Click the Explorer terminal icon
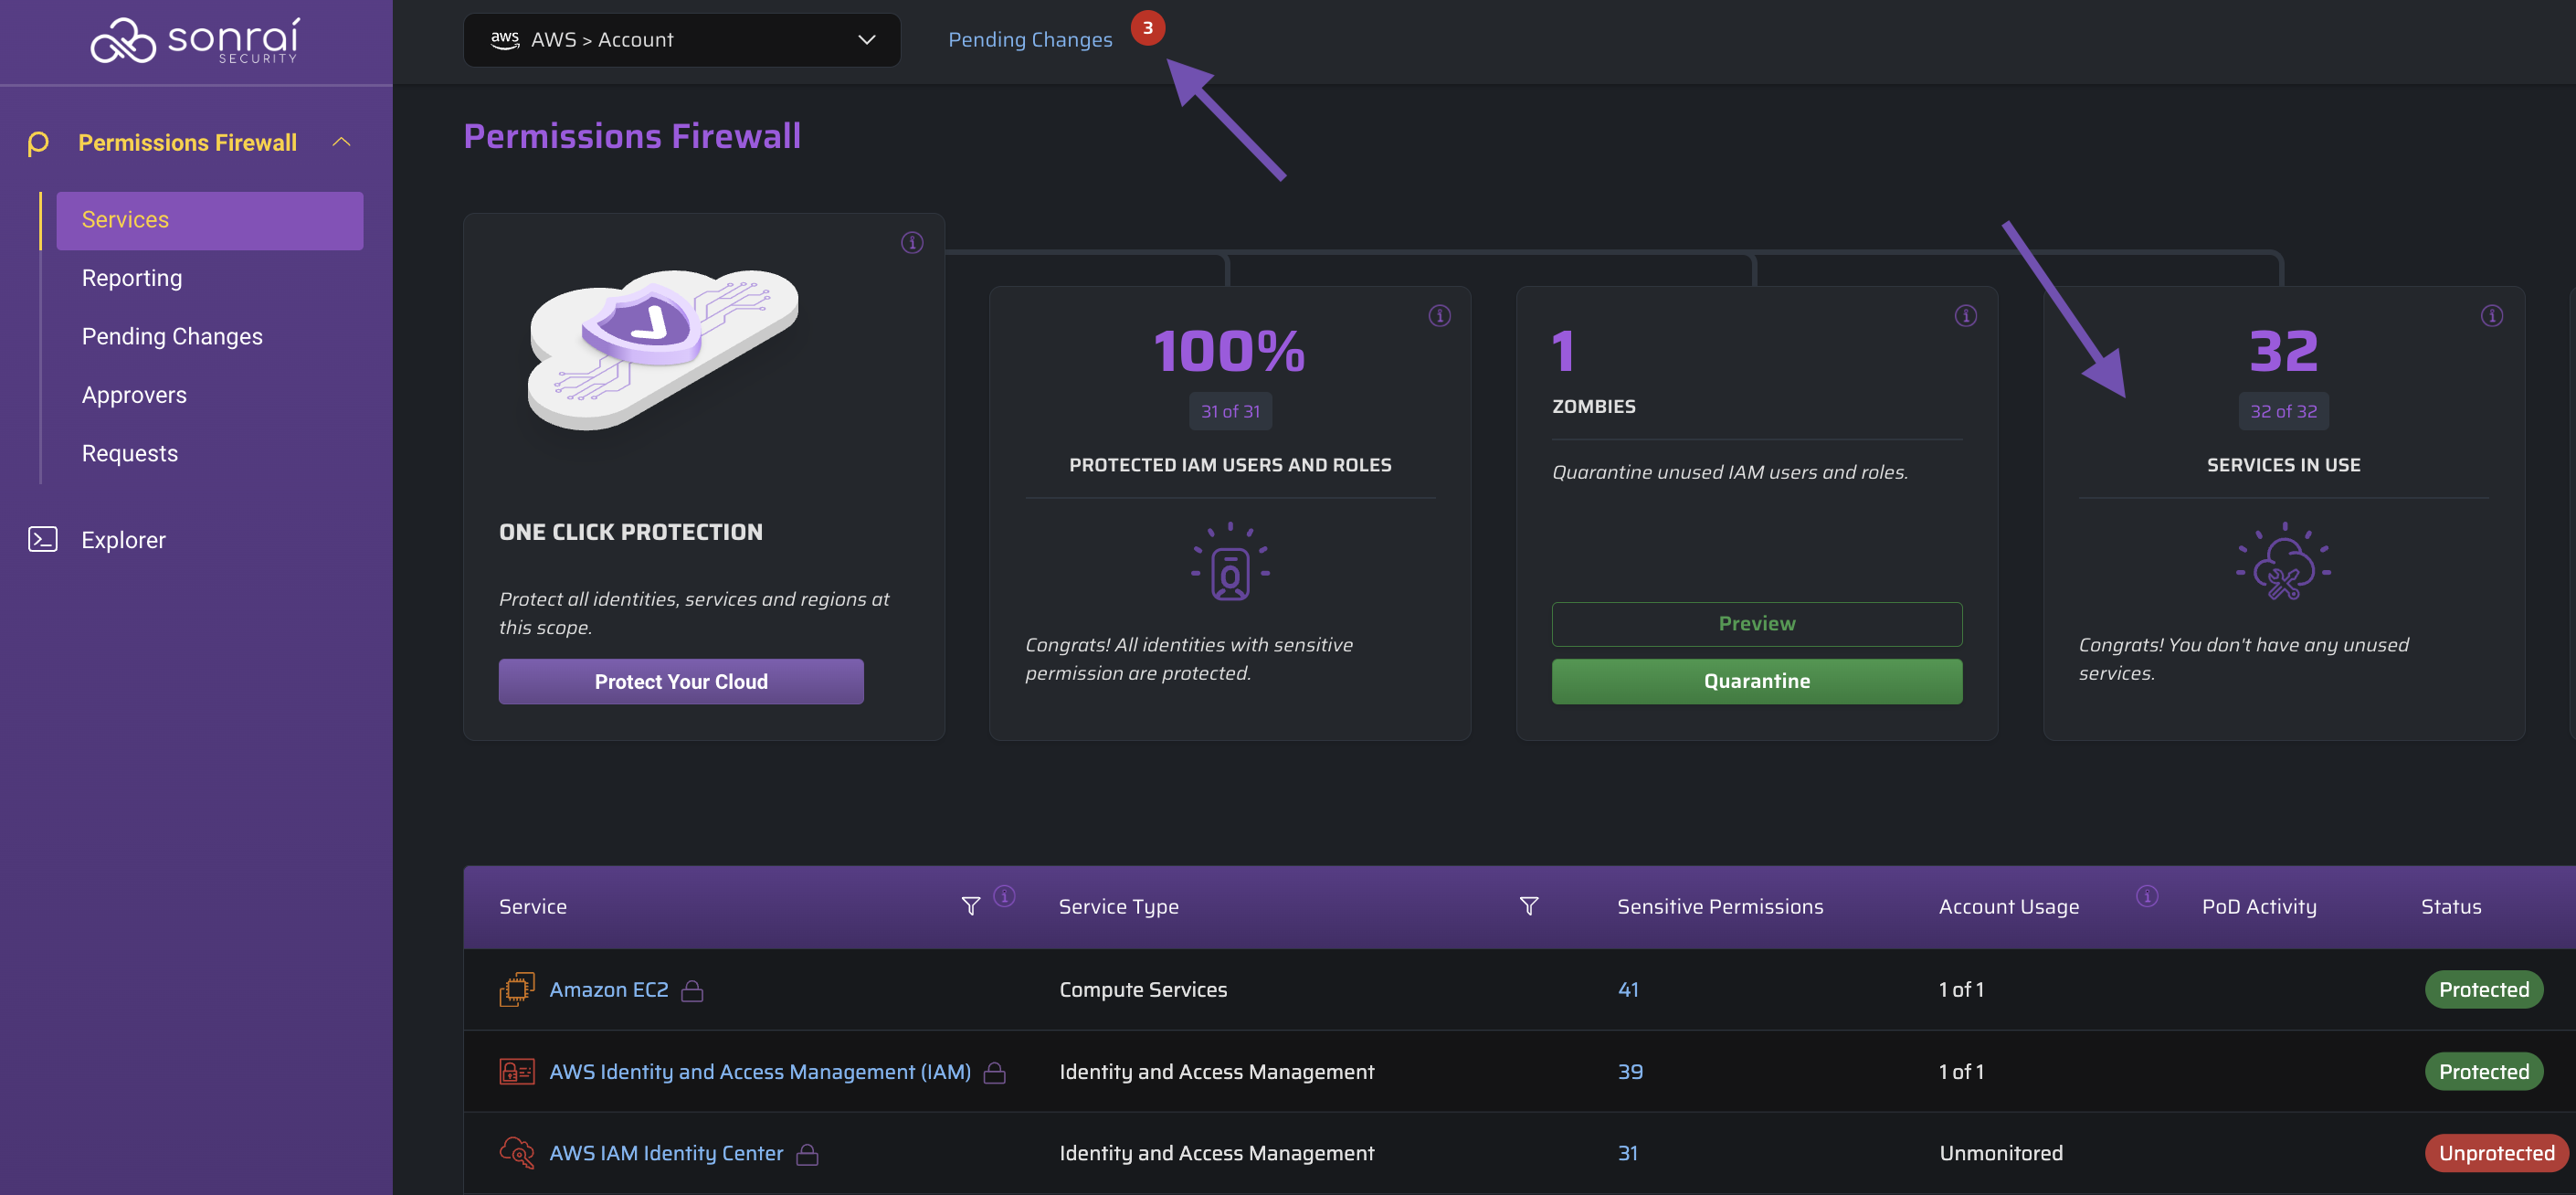This screenshot has width=2576, height=1195. coord(42,539)
